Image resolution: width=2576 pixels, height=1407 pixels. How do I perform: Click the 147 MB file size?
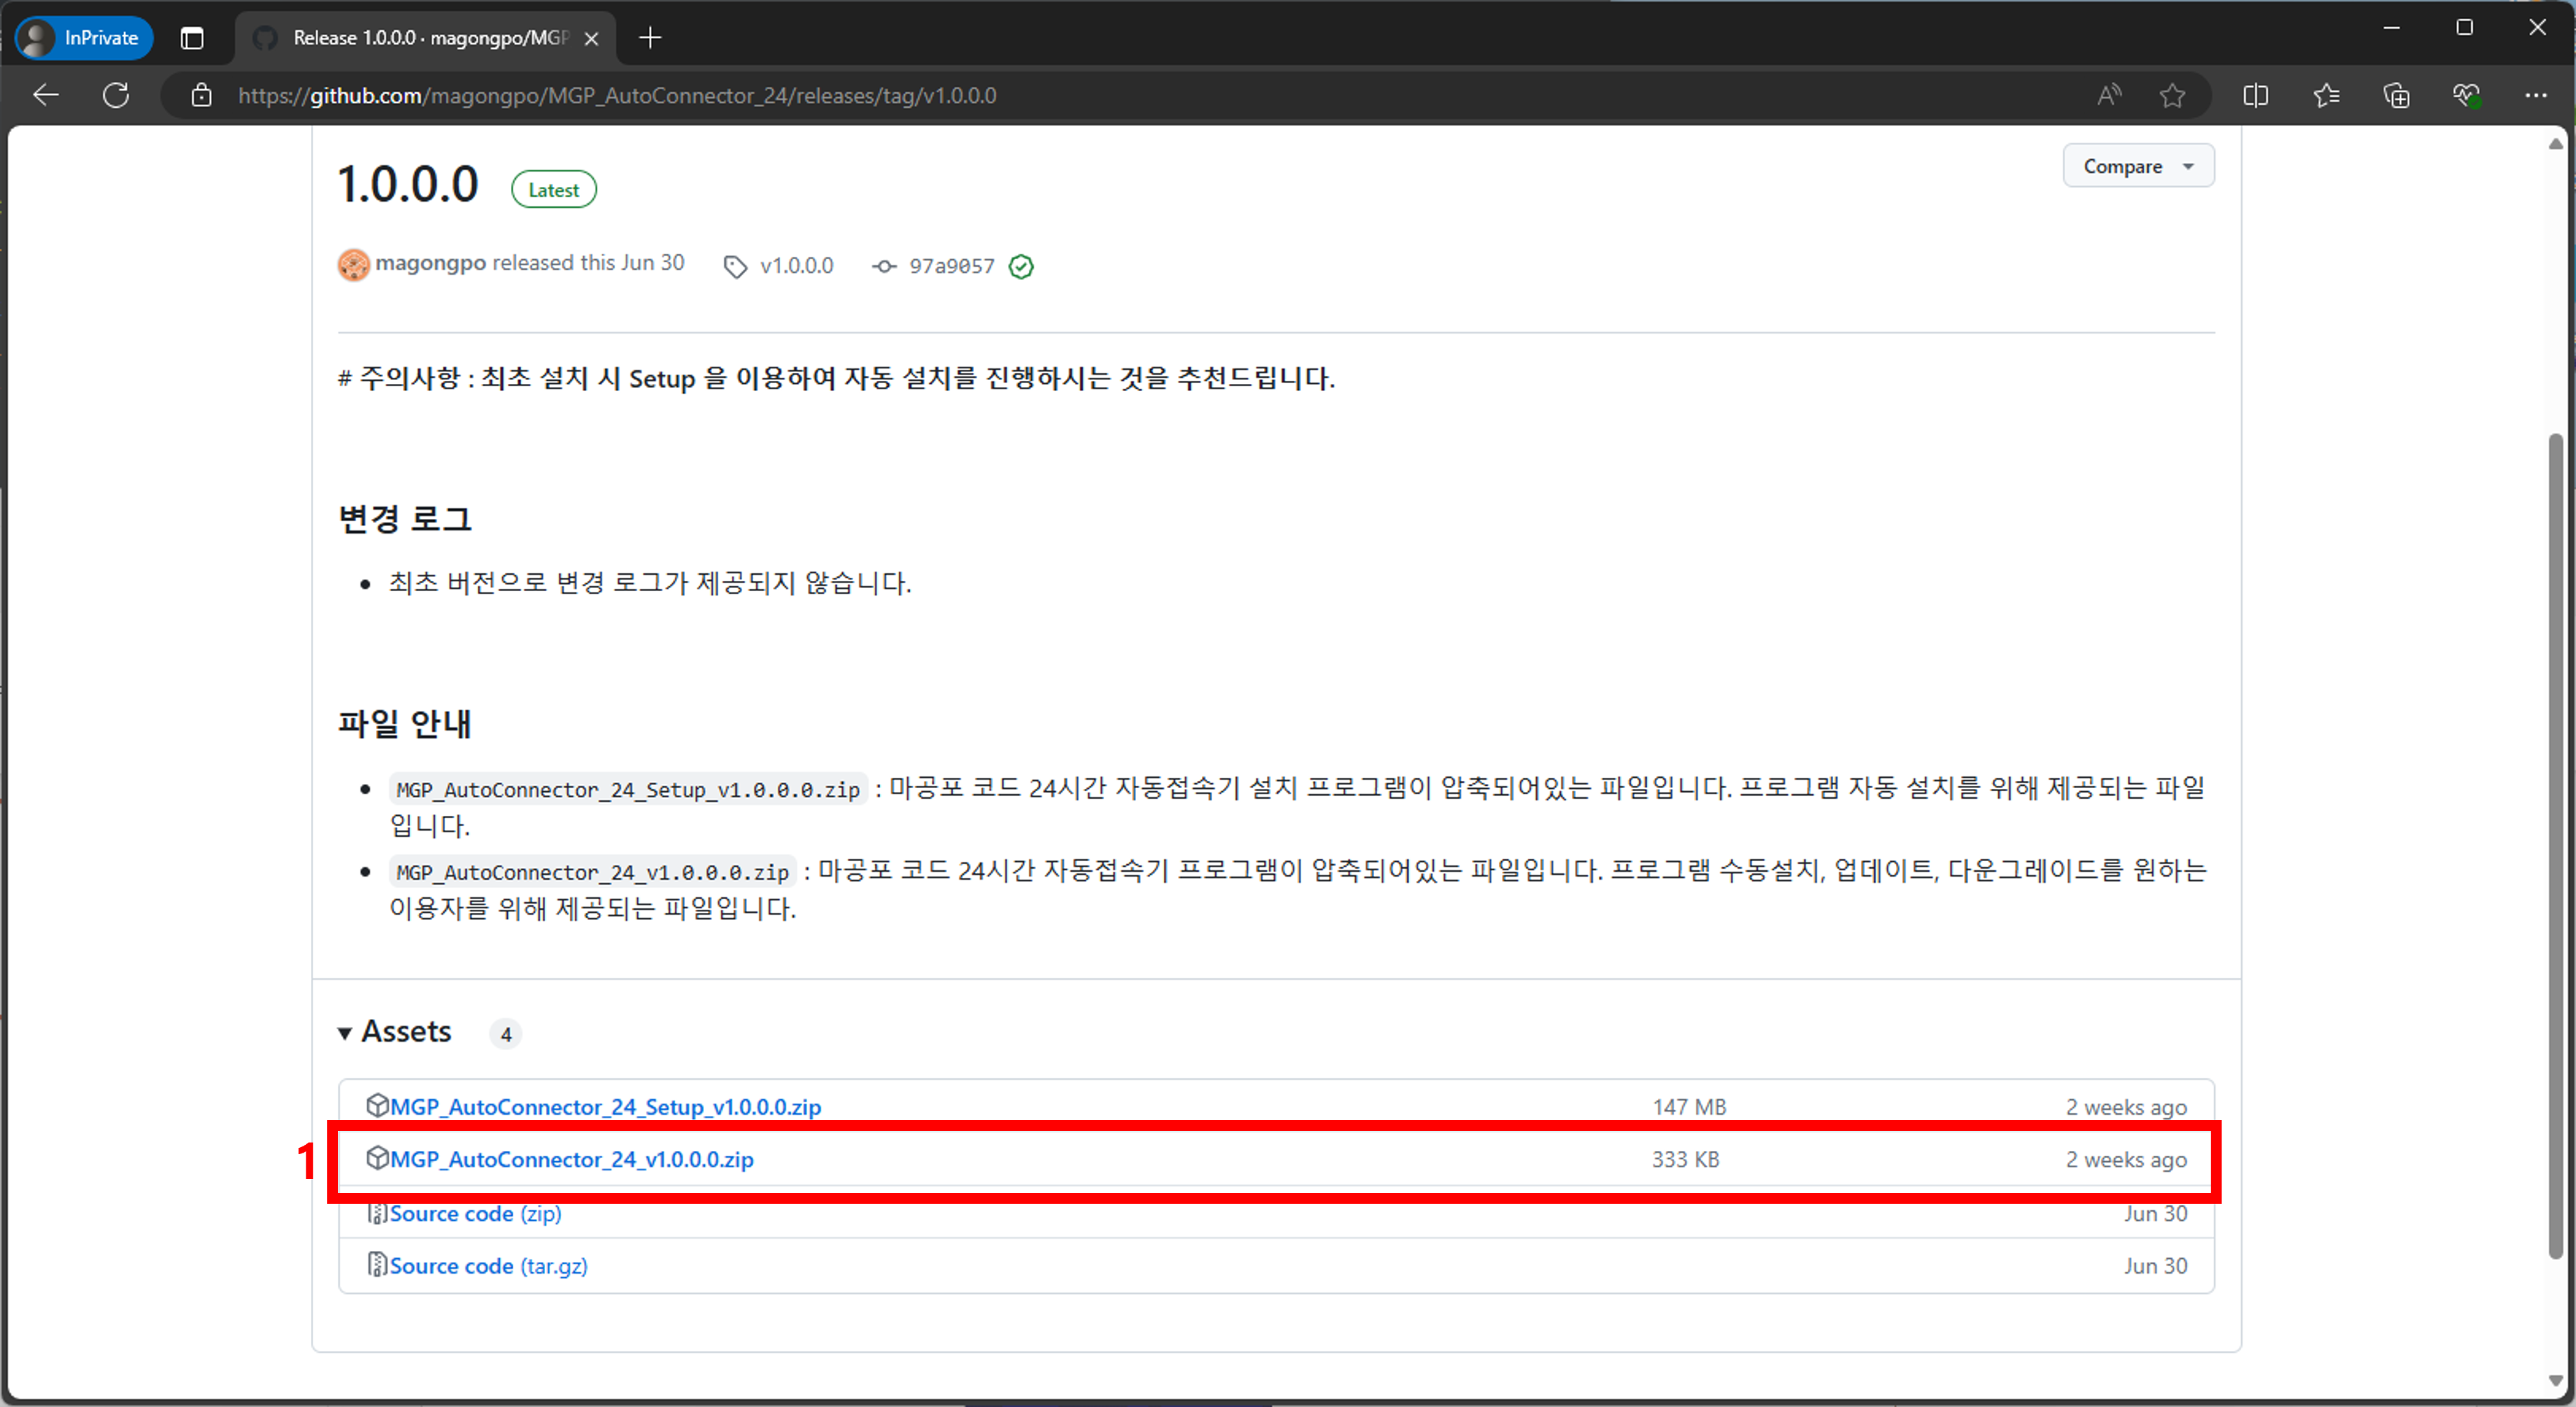[x=1689, y=1107]
